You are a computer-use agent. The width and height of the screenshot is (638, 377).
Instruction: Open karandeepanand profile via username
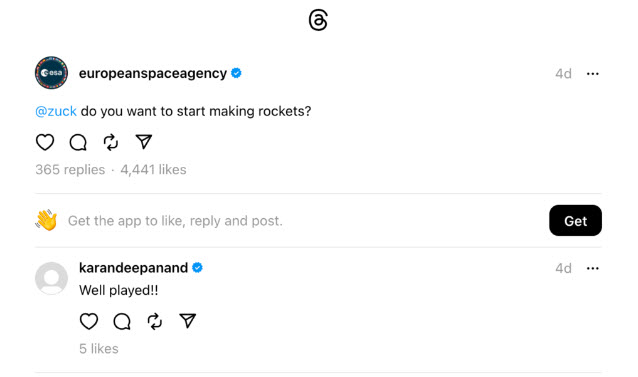coord(133,268)
